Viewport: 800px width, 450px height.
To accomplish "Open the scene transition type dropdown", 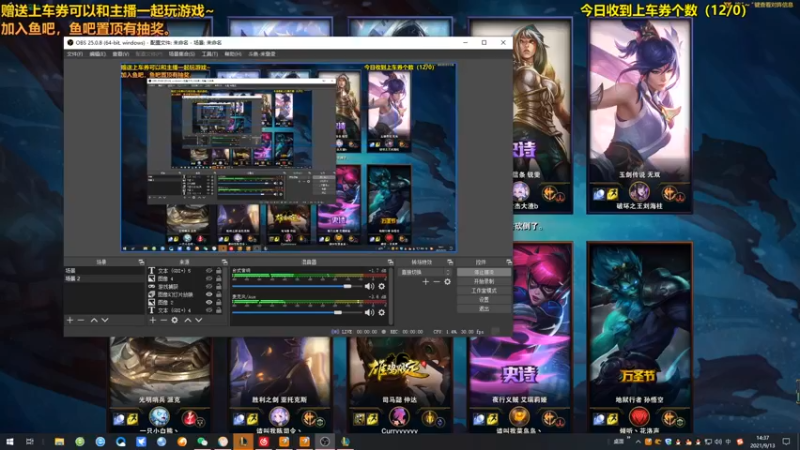I will [425, 272].
